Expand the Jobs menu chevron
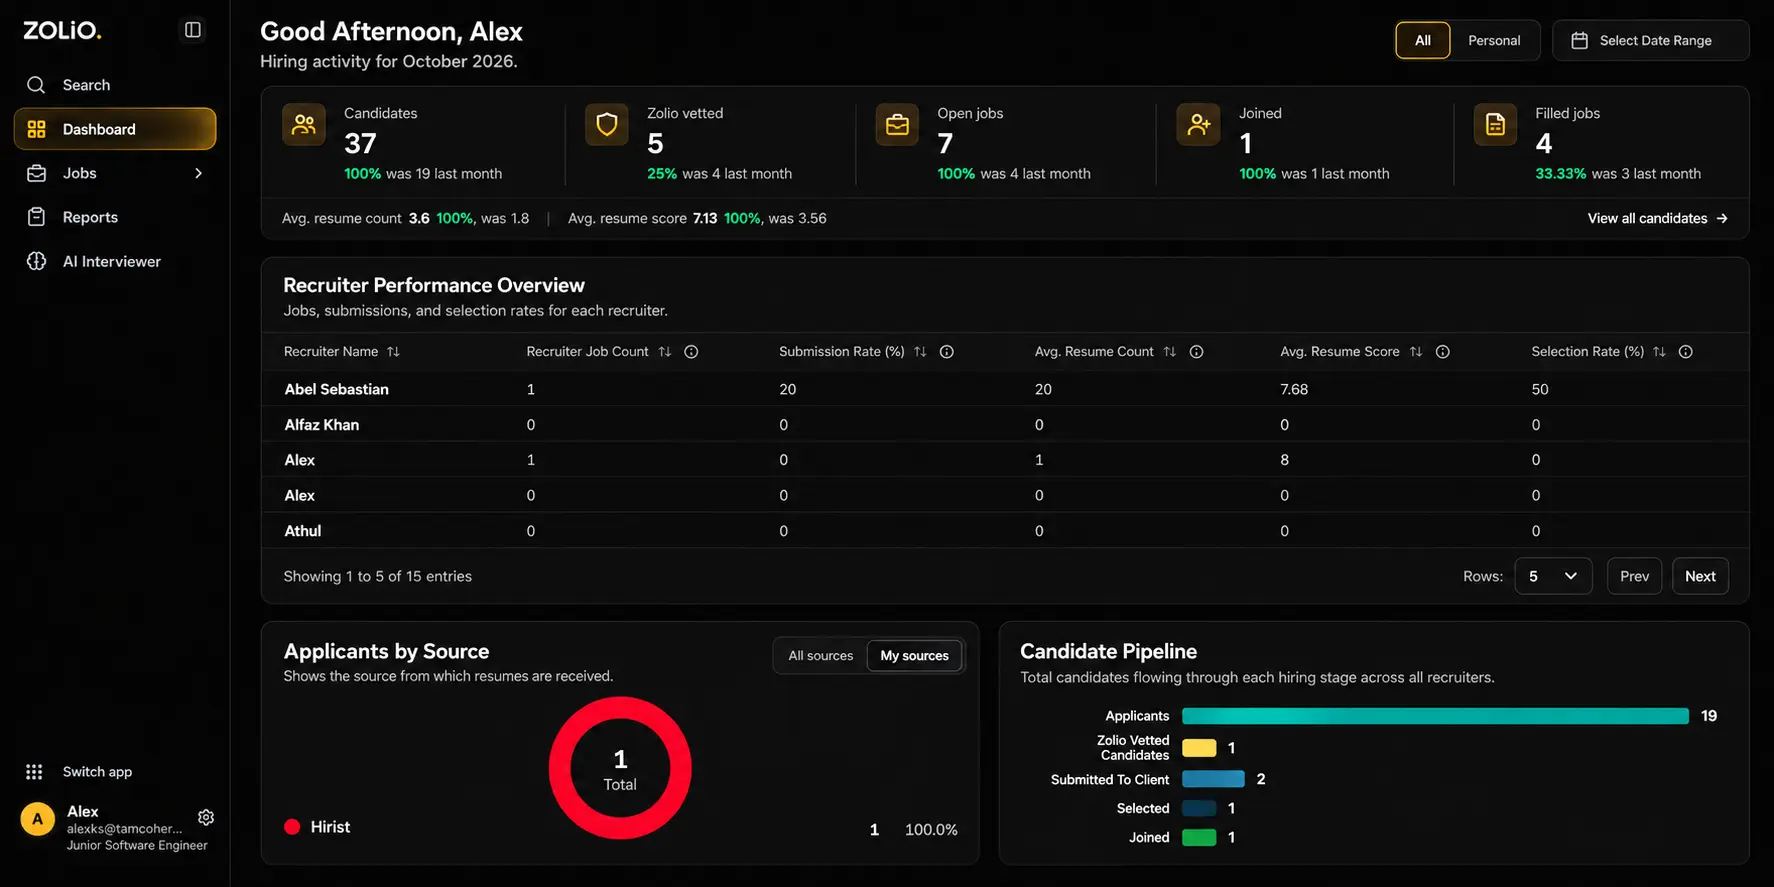 (x=198, y=173)
